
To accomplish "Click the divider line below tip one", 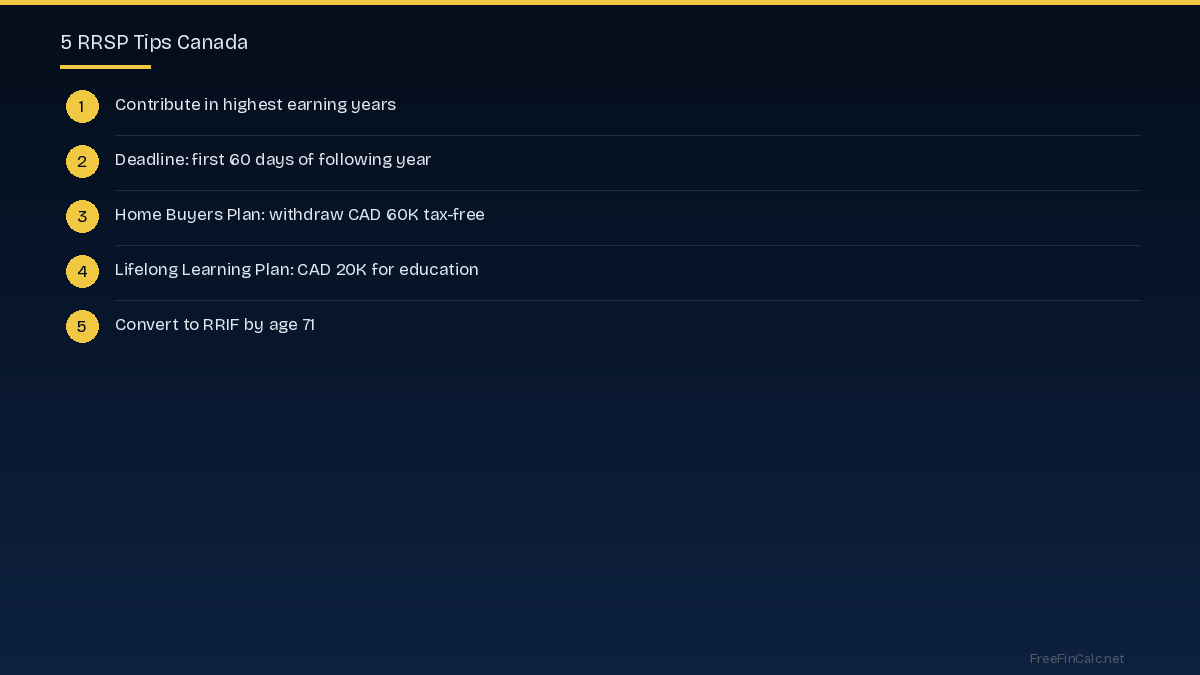I will pyautogui.click(x=628, y=135).
